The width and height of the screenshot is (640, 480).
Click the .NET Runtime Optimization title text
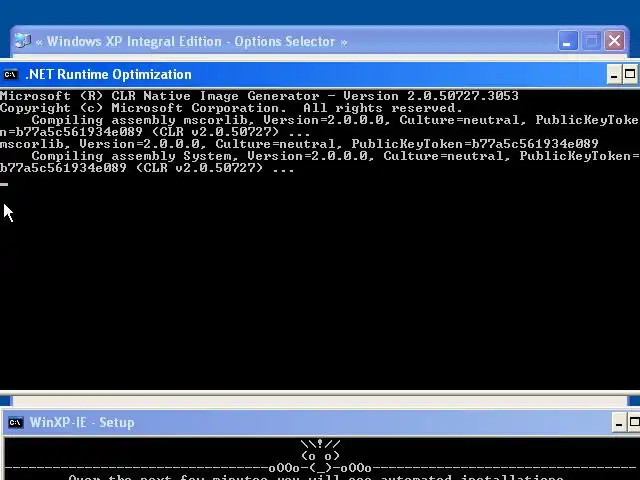tap(108, 75)
